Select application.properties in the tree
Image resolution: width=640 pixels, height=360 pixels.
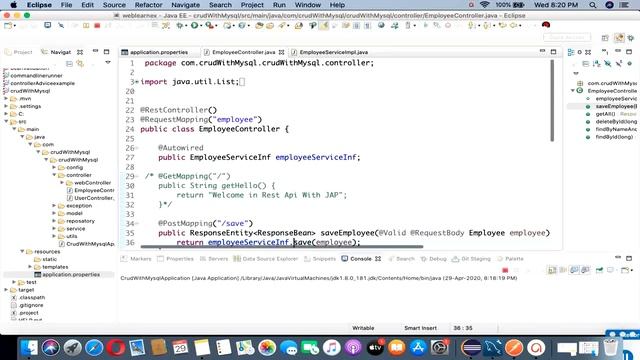(x=71, y=274)
